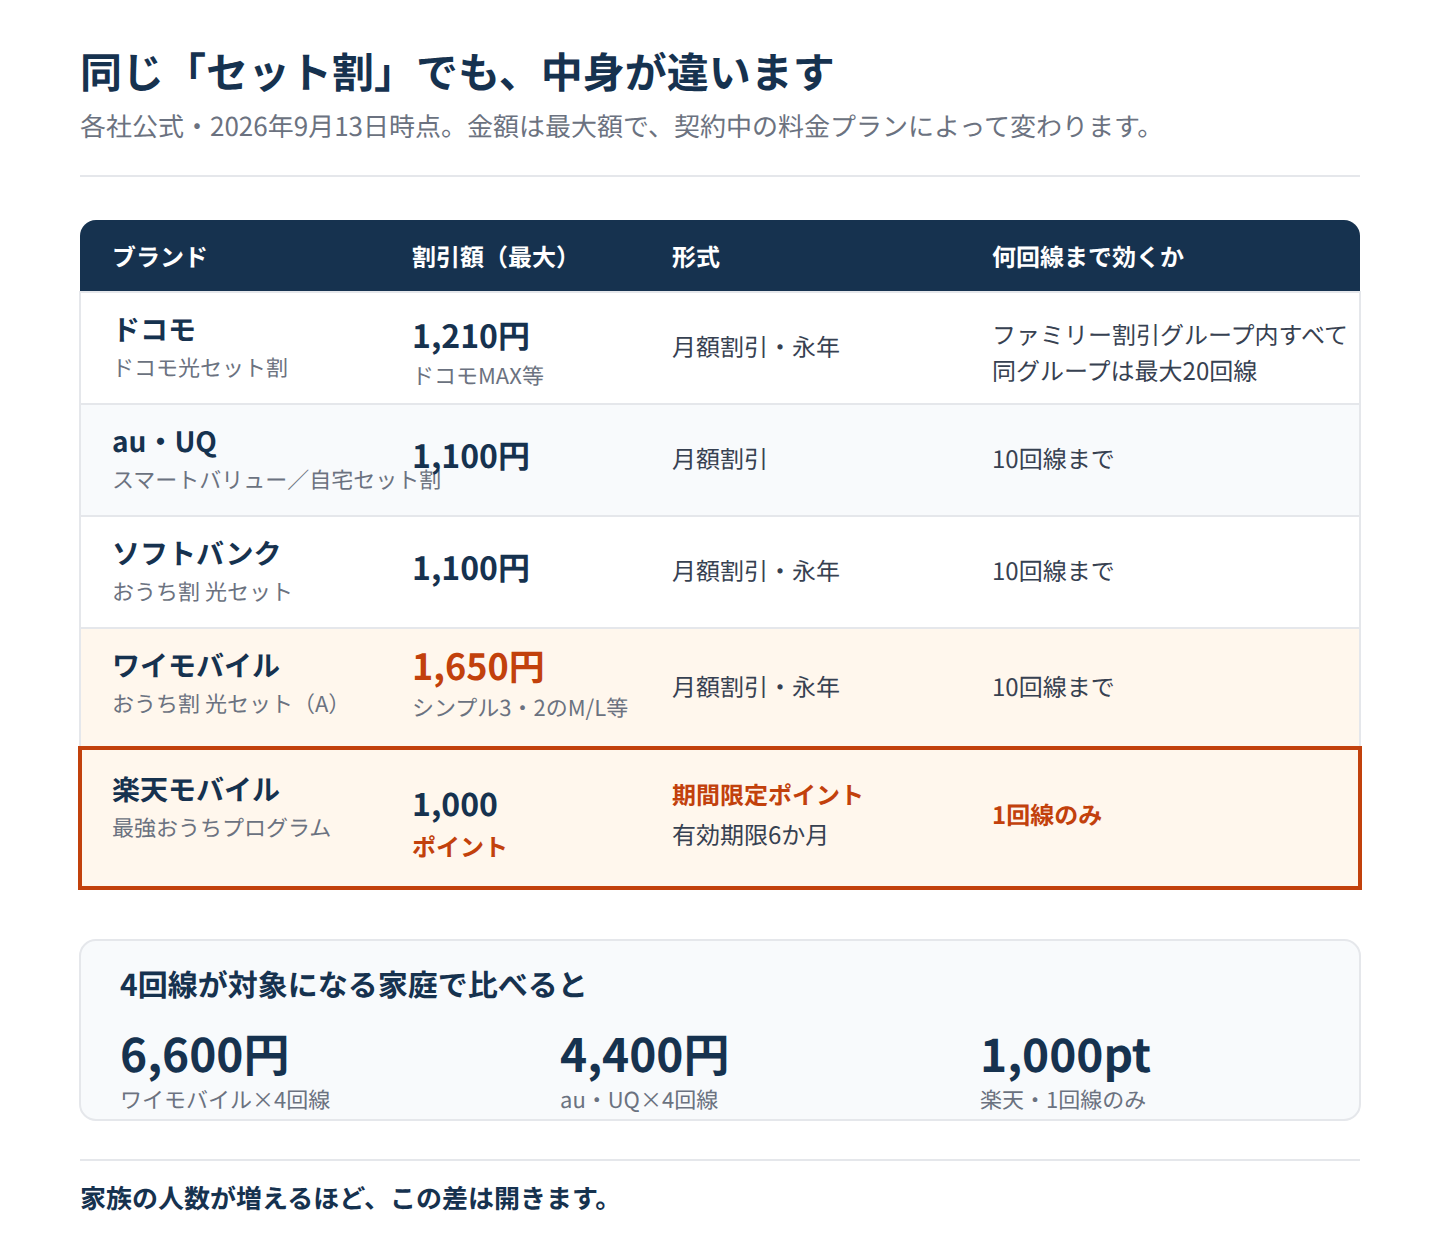
Task: Click the 同グループは最大20回線 text
Action: 1125,371
